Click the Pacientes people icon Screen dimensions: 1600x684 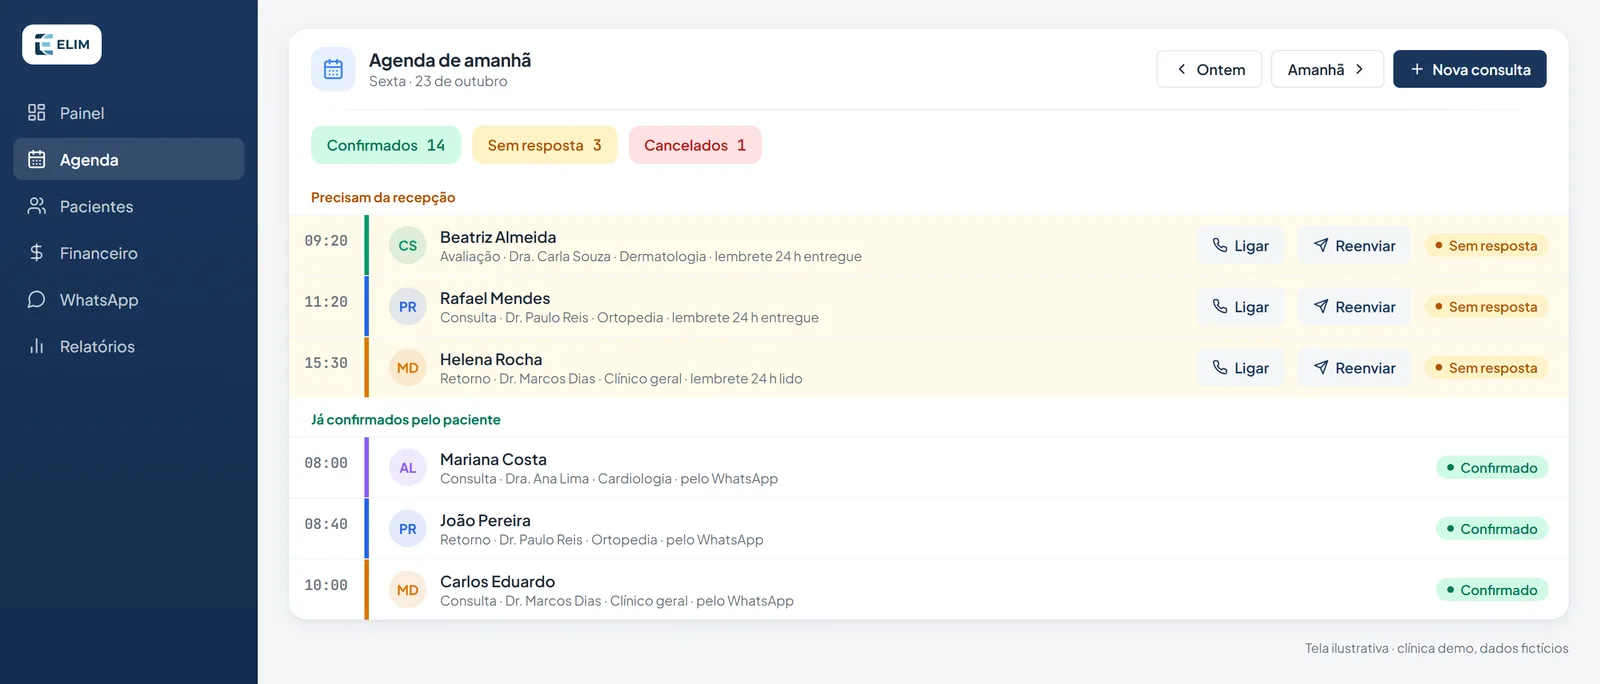tap(37, 206)
